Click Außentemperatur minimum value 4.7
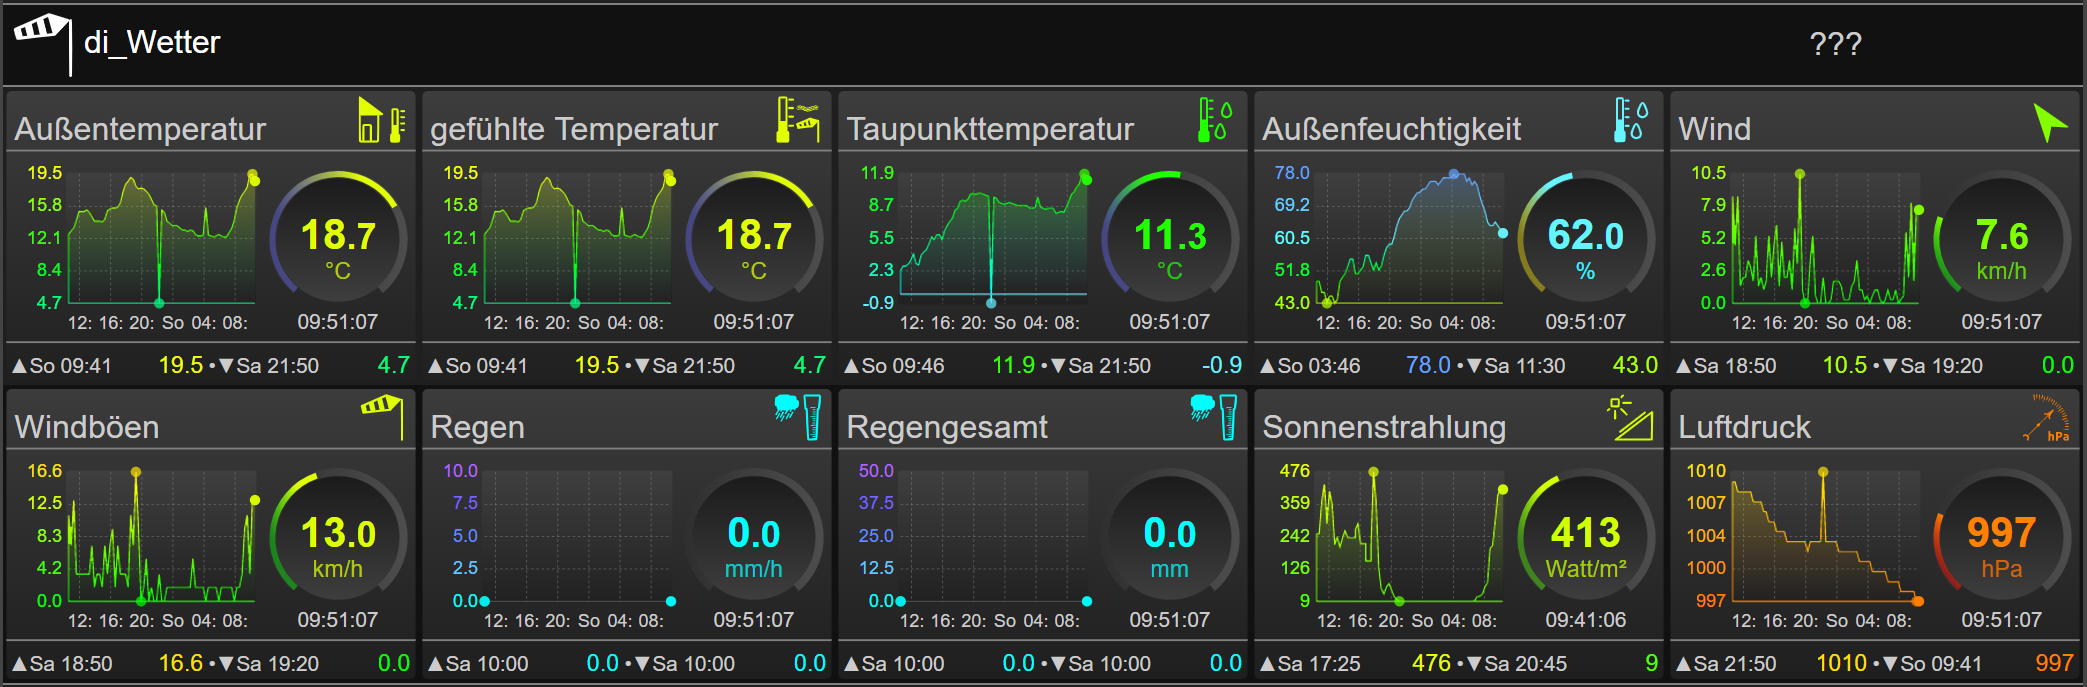The image size is (2087, 687). pyautogui.click(x=394, y=365)
